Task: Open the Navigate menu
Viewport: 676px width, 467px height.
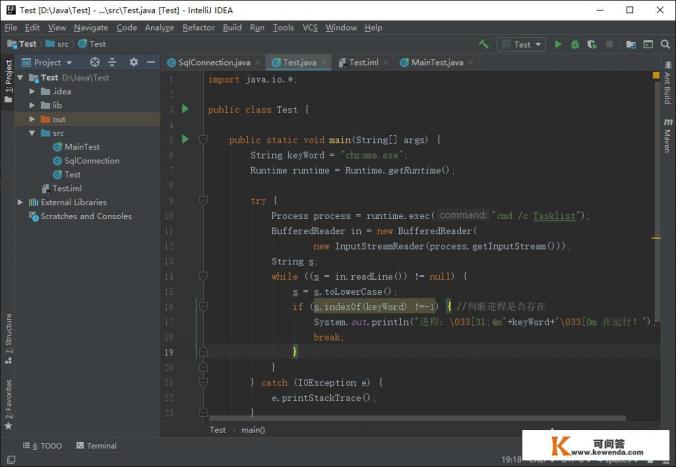Action: coord(91,28)
